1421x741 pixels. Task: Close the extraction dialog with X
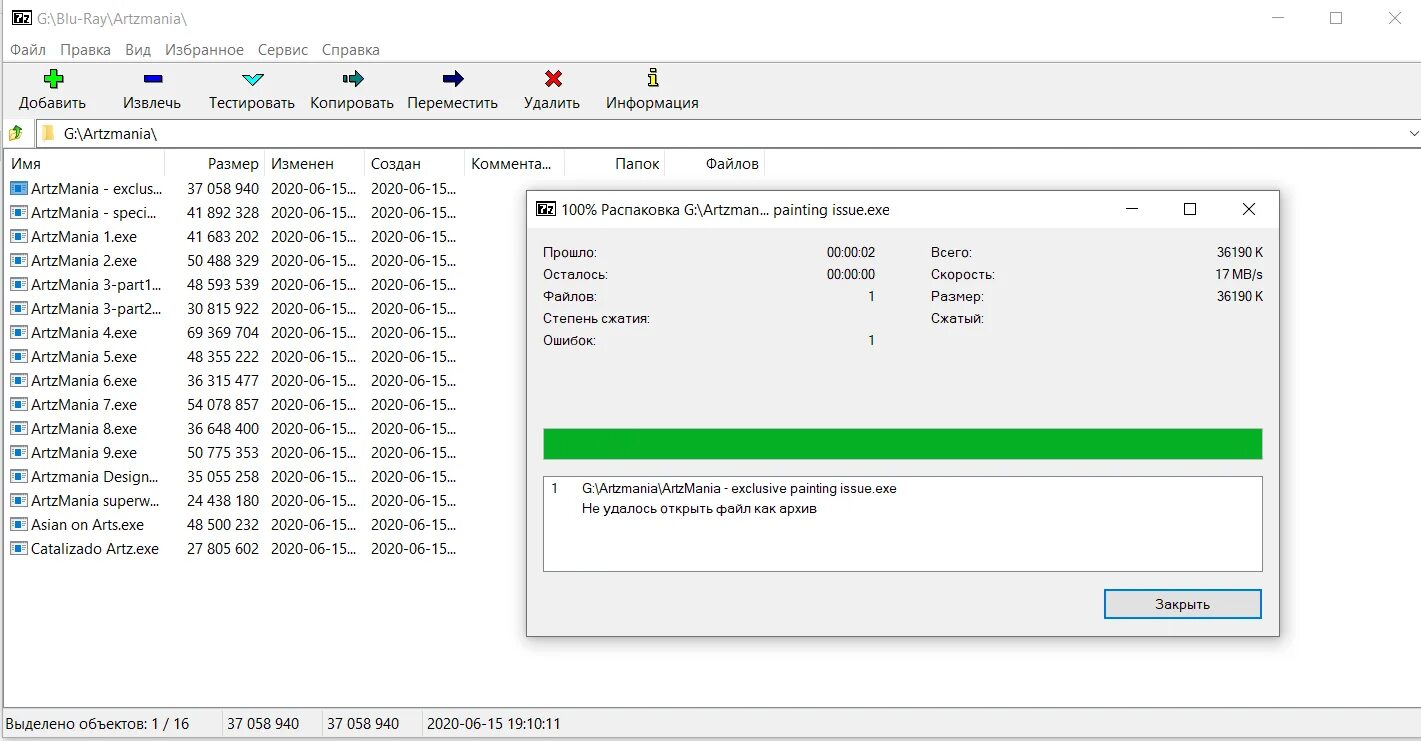(1248, 209)
